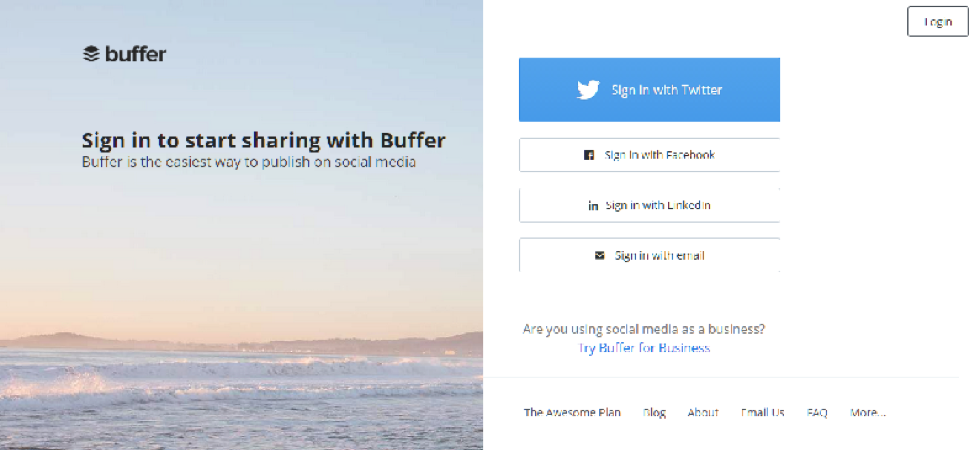Click the Email Us footer link
This screenshot has width=975, height=450.
(762, 412)
